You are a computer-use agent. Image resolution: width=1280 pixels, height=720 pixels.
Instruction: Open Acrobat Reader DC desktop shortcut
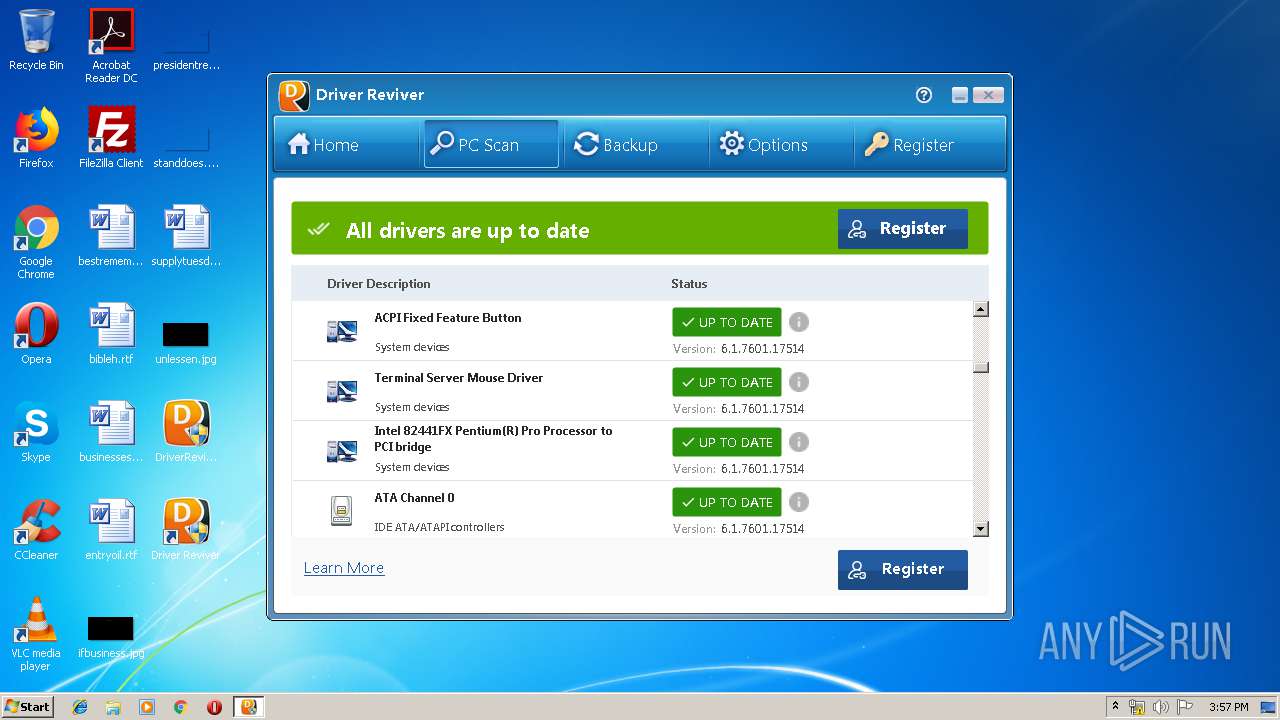point(111,46)
